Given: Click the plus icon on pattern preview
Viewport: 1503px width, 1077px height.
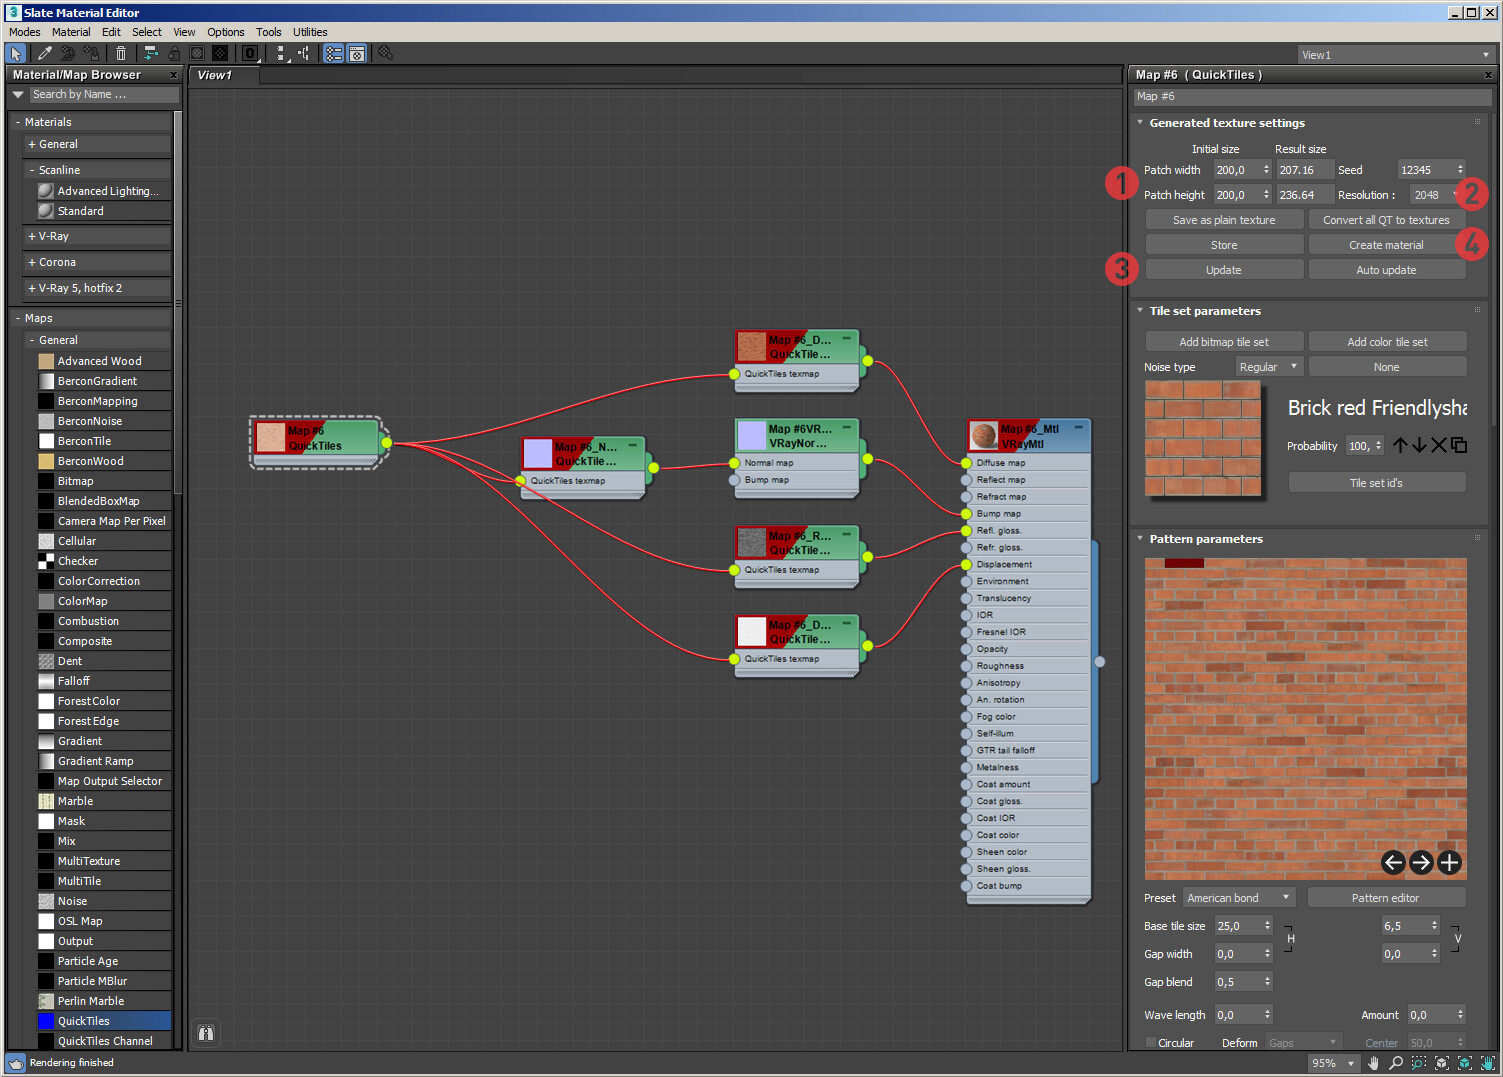Looking at the screenshot, I should (1449, 862).
